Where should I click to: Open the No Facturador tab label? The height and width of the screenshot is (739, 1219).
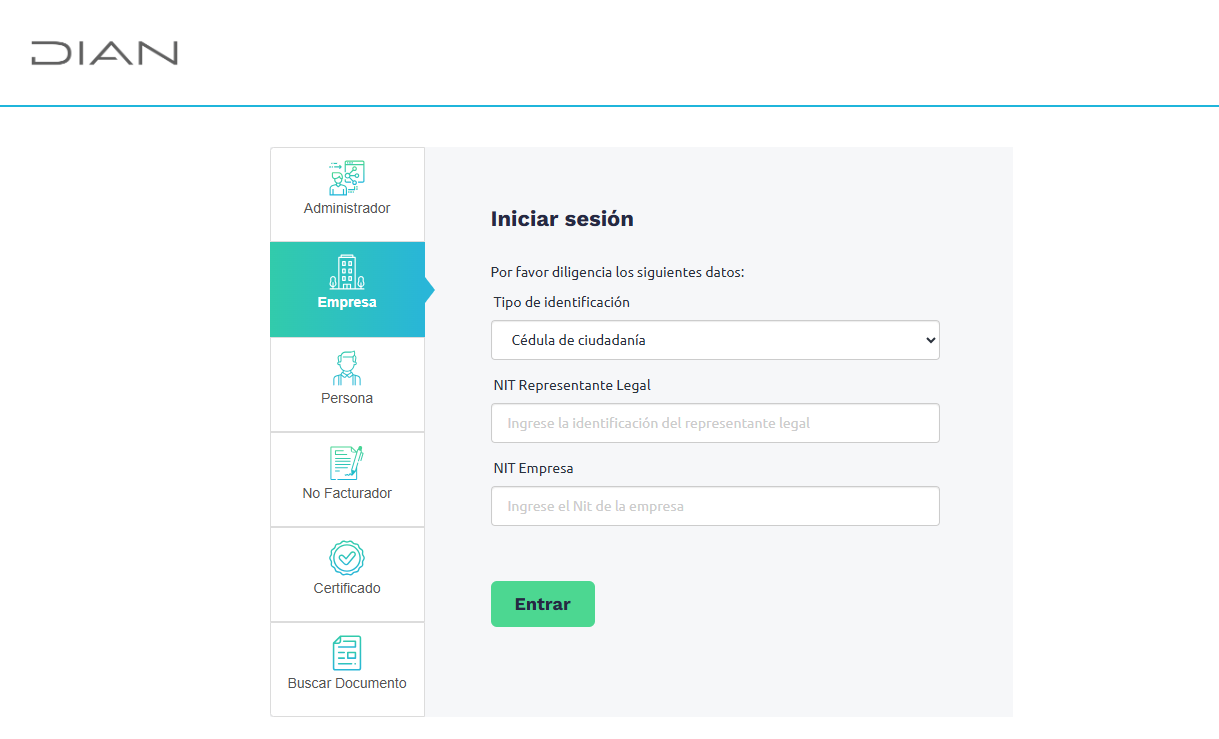coord(347,493)
